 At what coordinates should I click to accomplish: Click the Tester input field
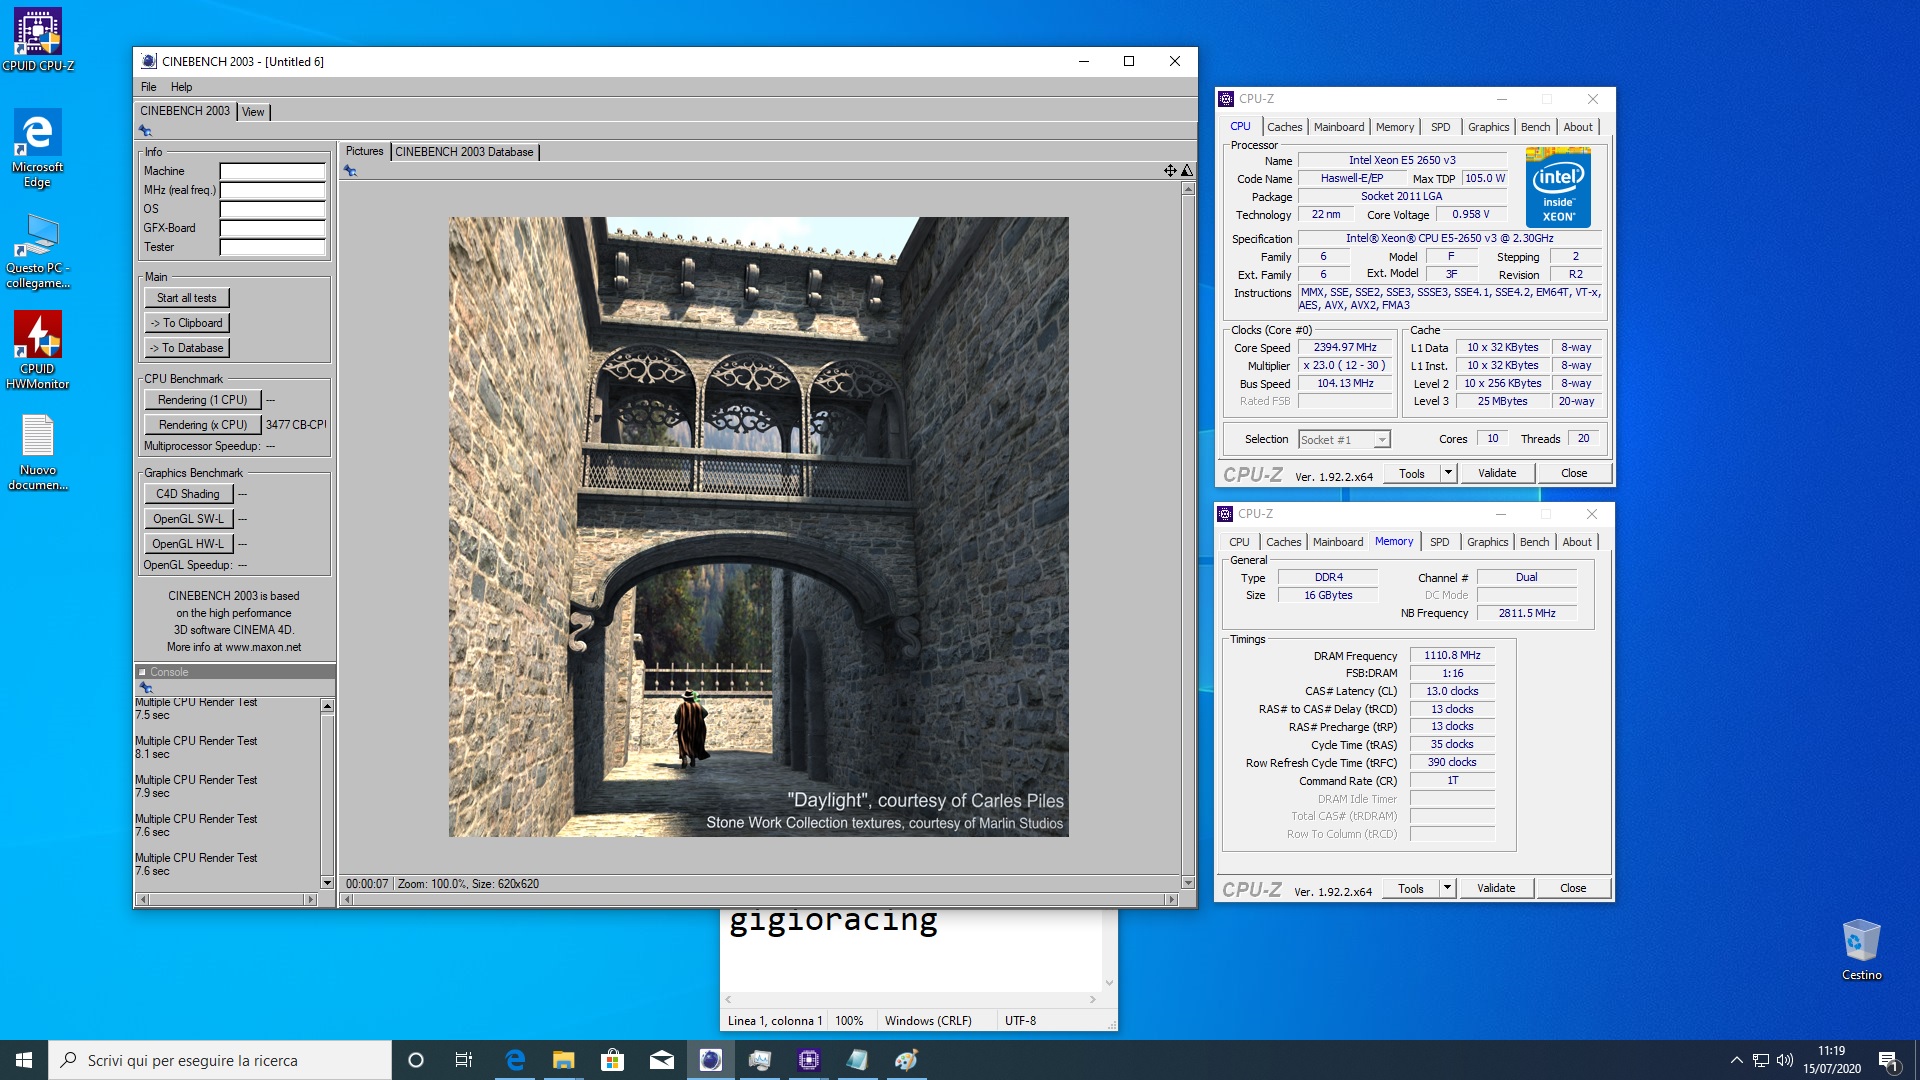click(x=272, y=247)
